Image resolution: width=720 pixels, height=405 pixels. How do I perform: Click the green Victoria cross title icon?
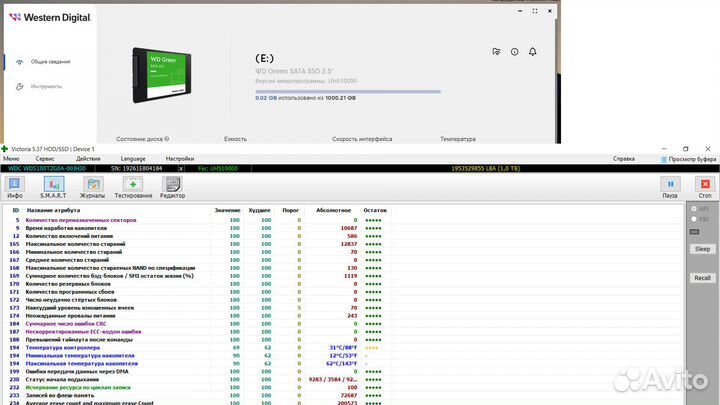(x=5, y=149)
